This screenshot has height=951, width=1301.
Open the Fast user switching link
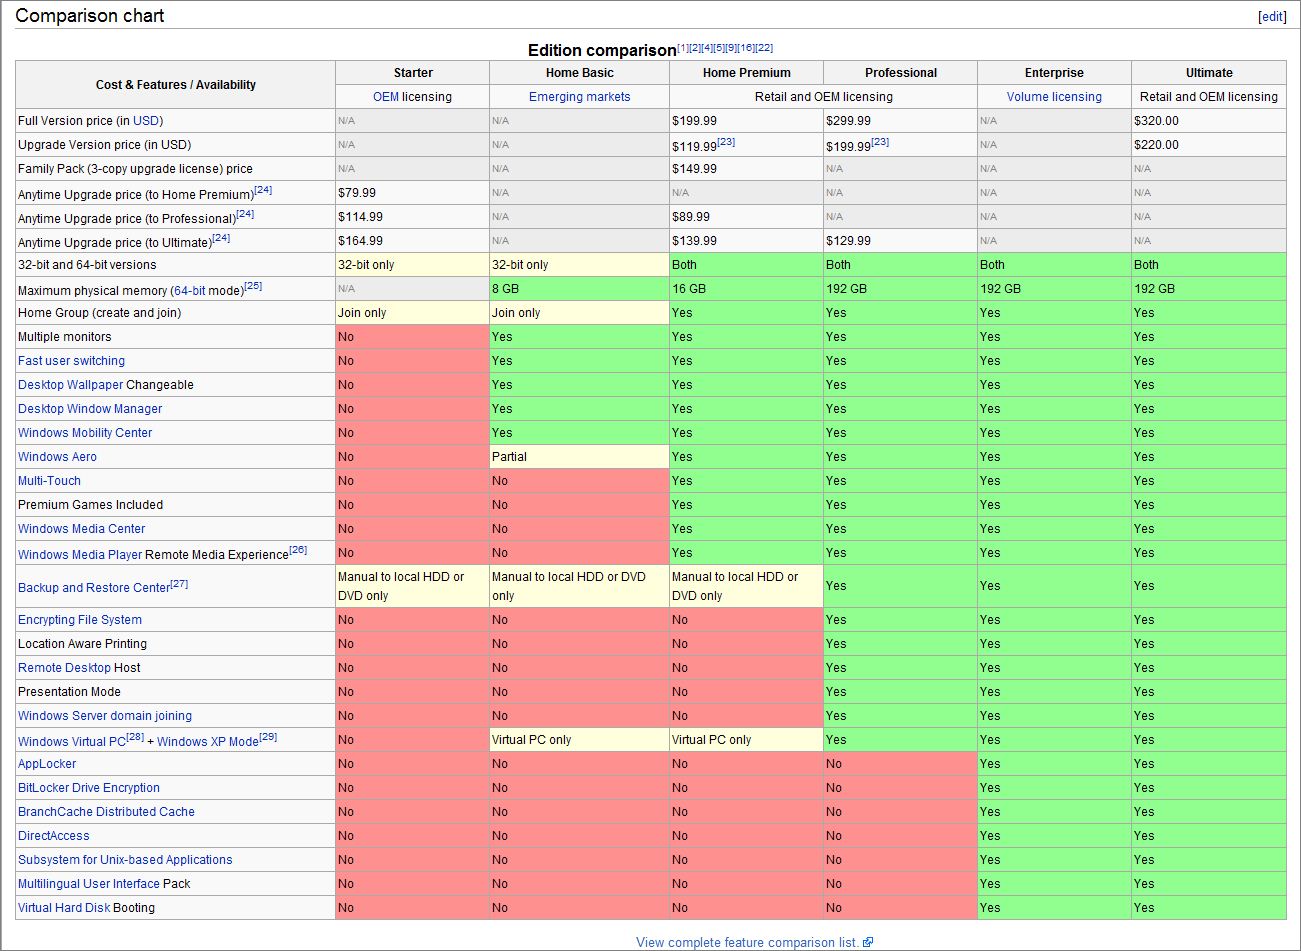click(x=71, y=361)
